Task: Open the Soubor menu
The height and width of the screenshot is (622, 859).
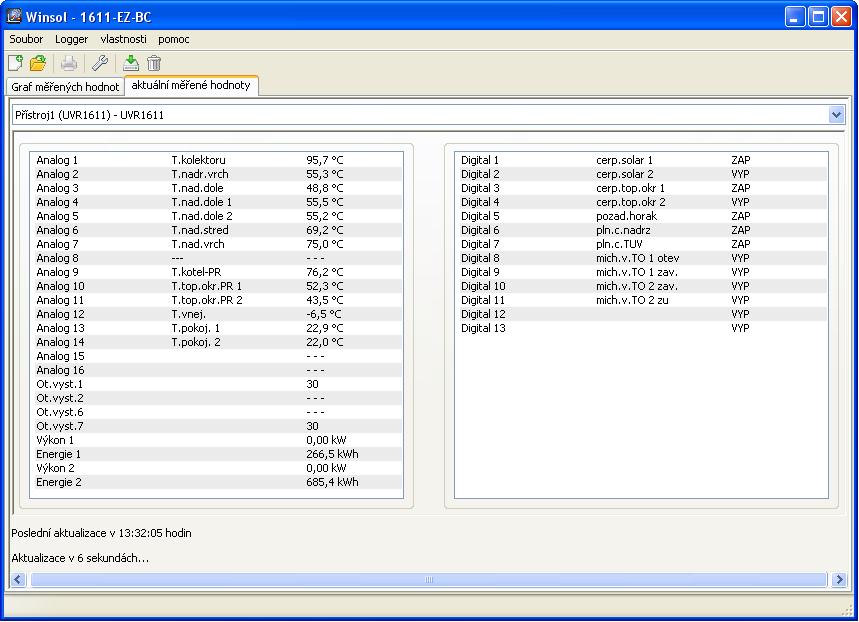Action: (26, 39)
